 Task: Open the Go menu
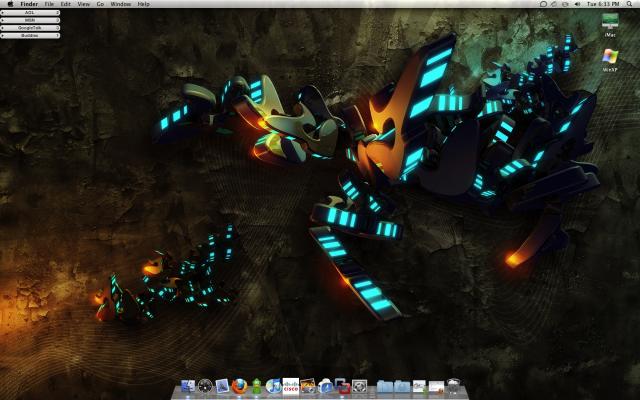point(100,4)
